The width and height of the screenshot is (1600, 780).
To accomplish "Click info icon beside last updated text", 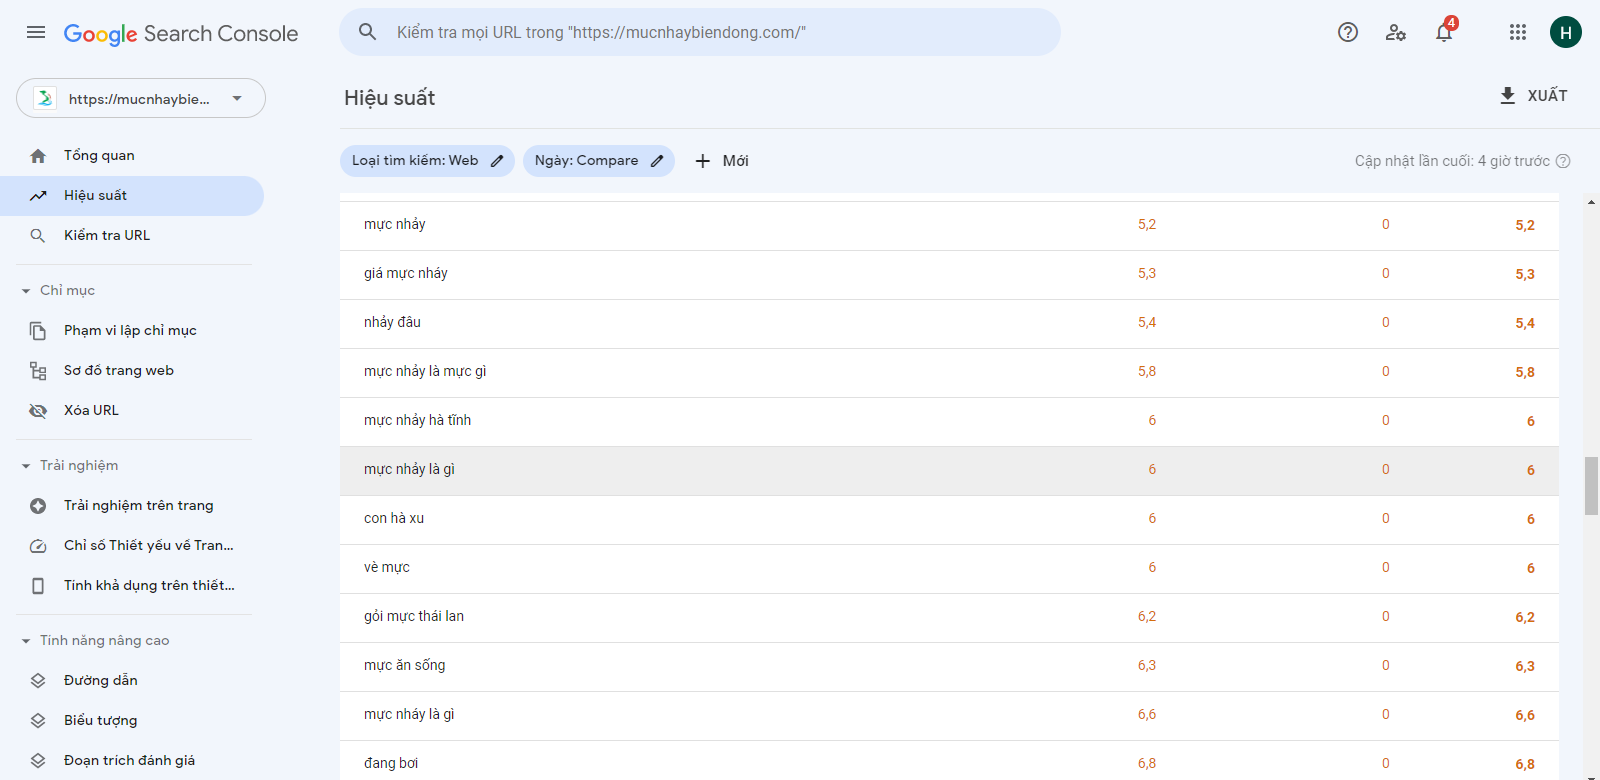I will tap(1563, 161).
